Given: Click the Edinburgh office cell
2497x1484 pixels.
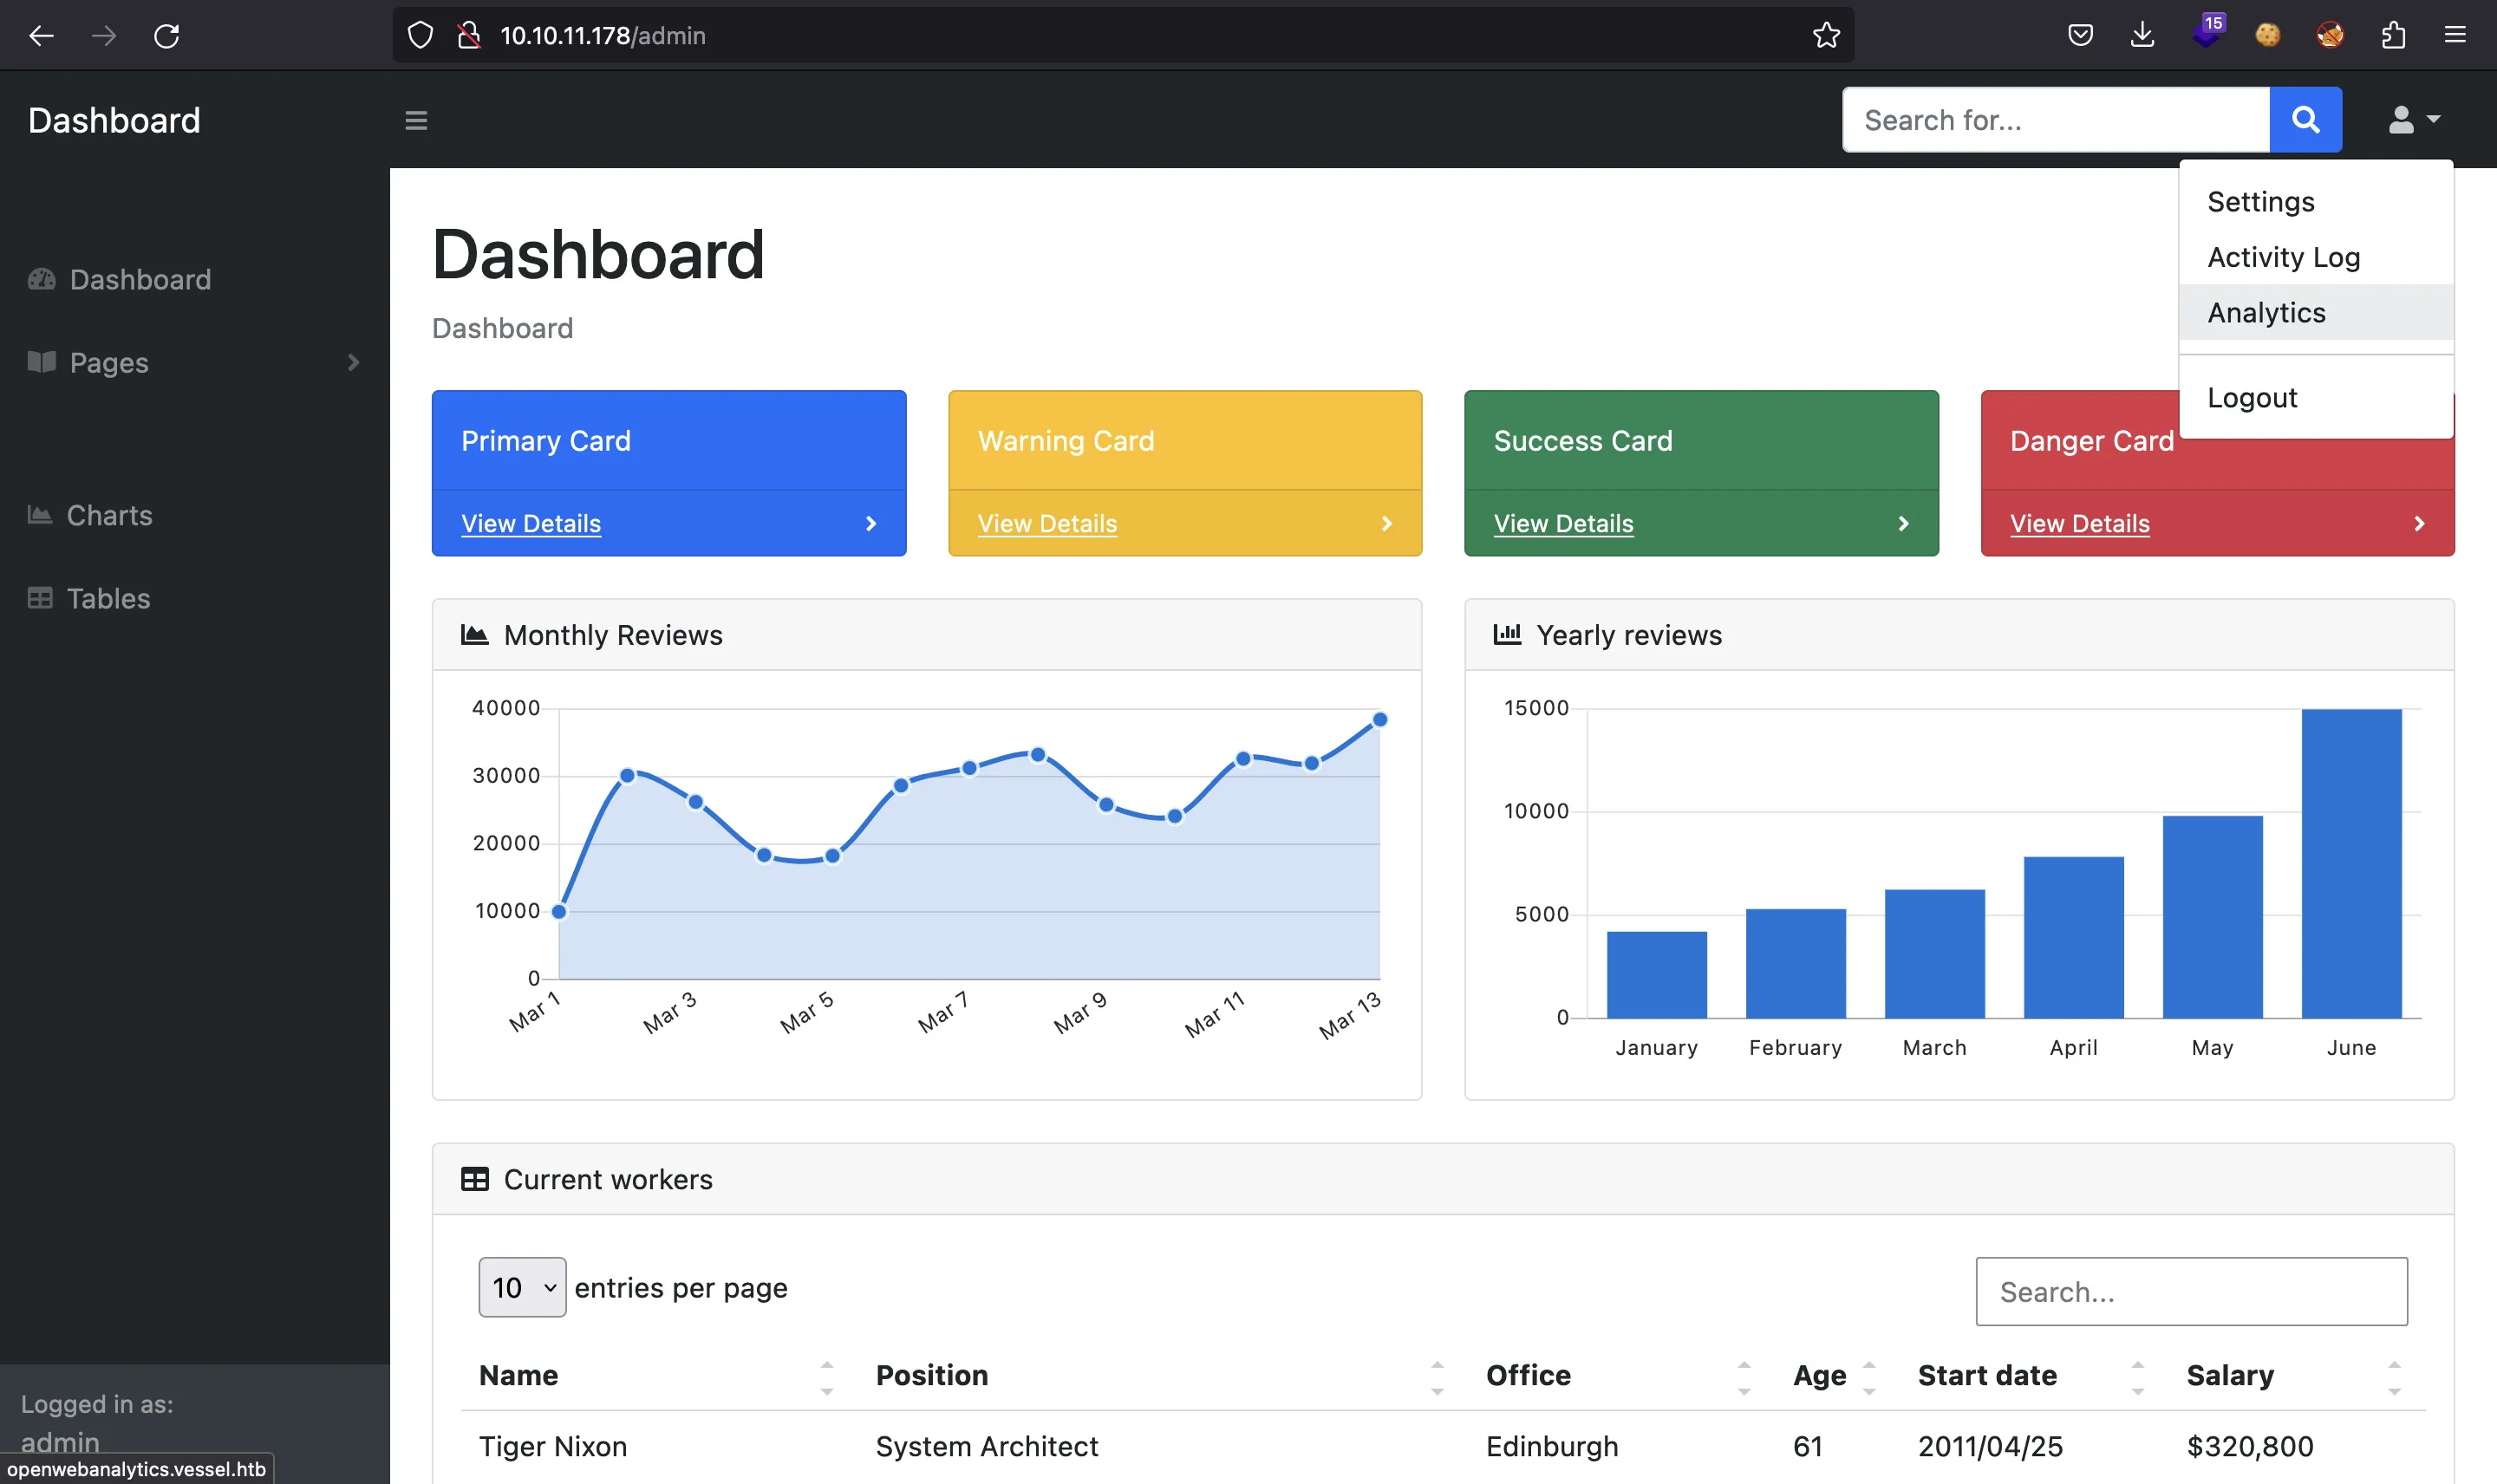Looking at the screenshot, I should (x=1552, y=1447).
